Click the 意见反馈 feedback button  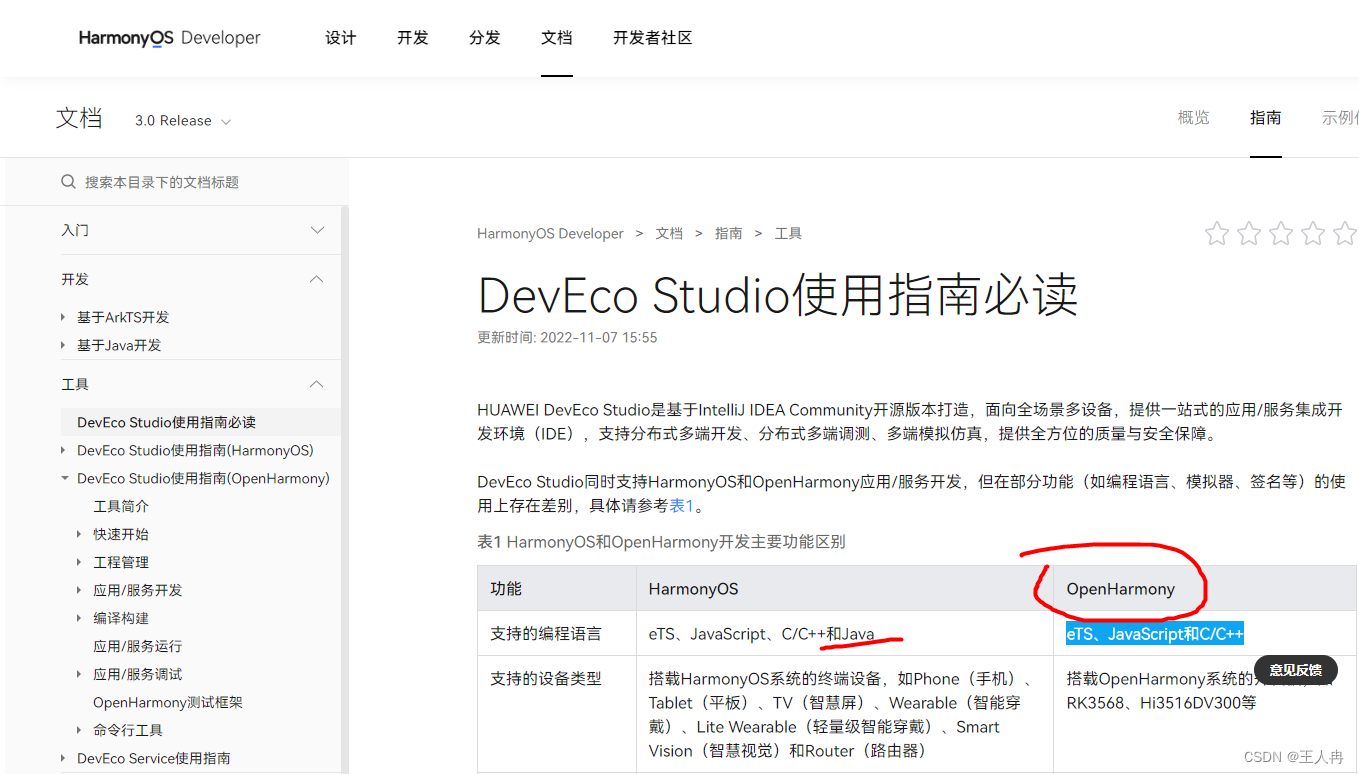1295,669
